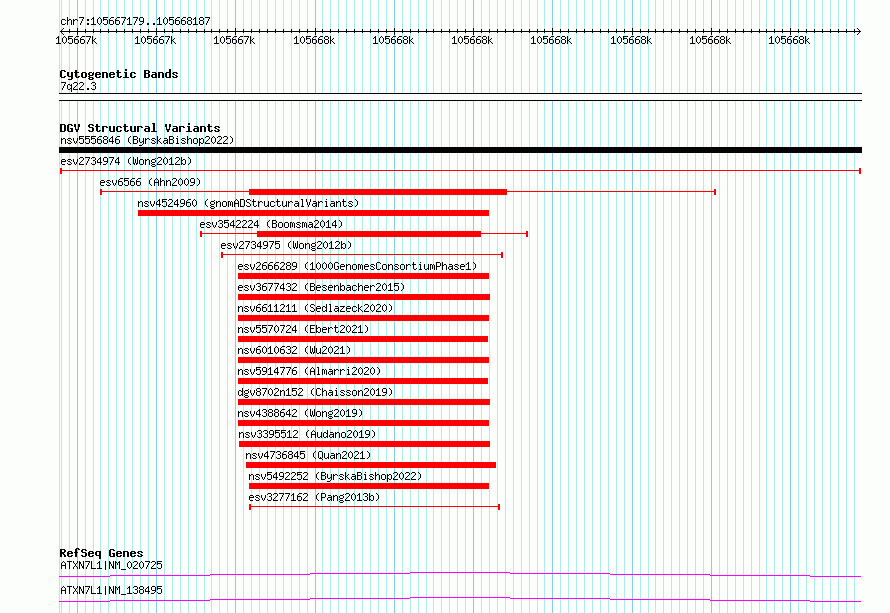Open variant nsv3395512 (Audano2019) label
Screen dimensions: 890x613
pos(307,434)
